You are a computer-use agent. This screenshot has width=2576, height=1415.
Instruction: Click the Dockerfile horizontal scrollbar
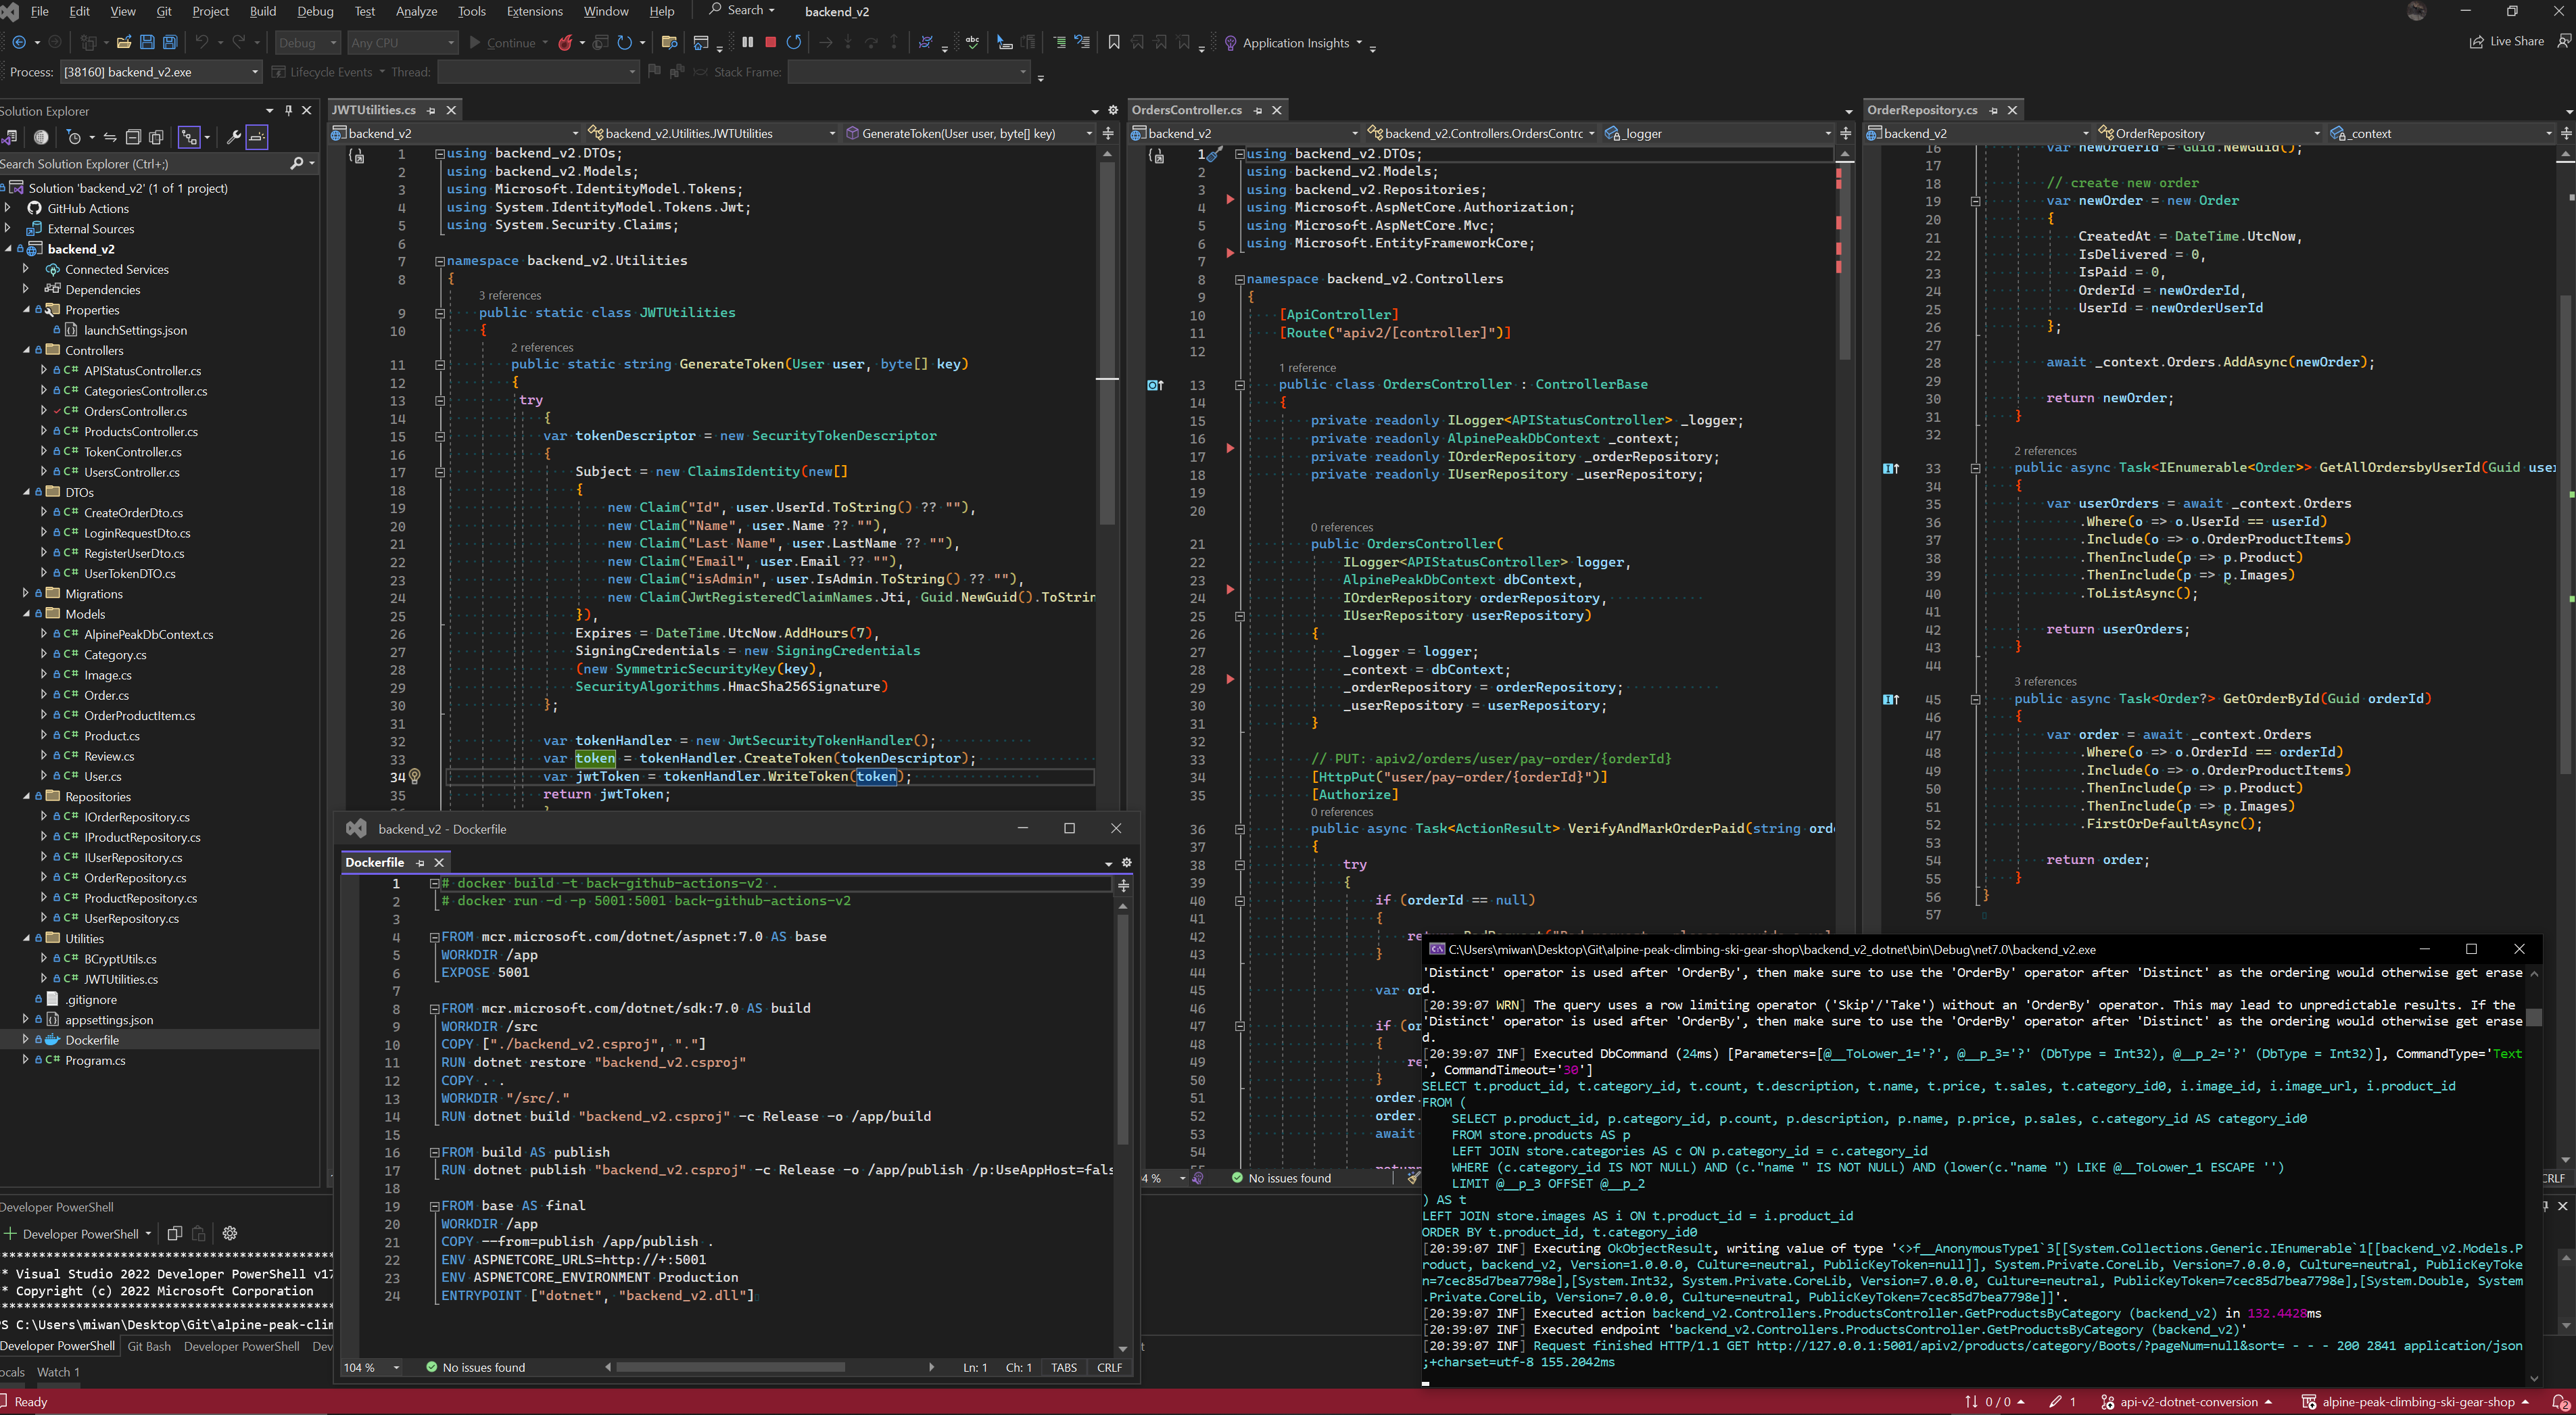click(731, 1367)
